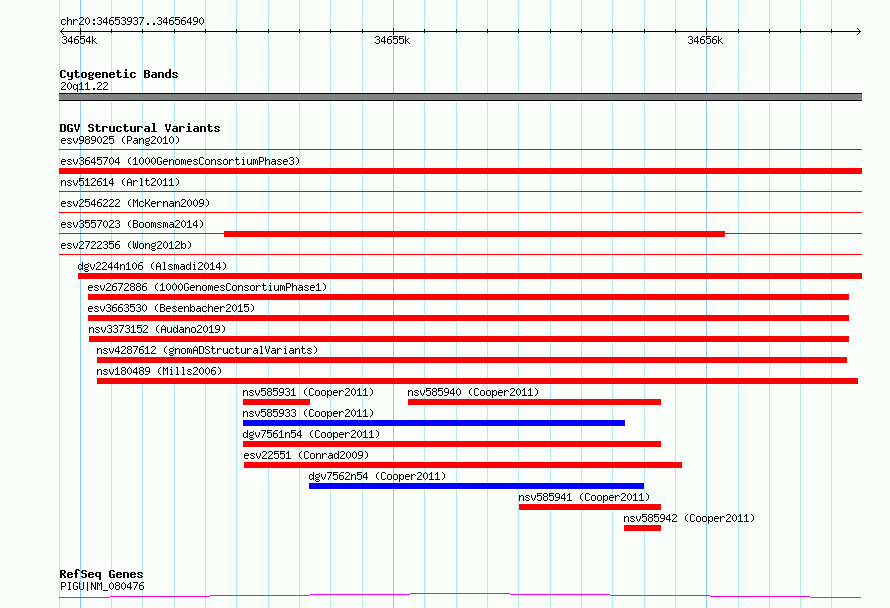890x608 pixels.
Task: Open variant nsv585942 (Cooper2011)
Action: click(x=689, y=518)
